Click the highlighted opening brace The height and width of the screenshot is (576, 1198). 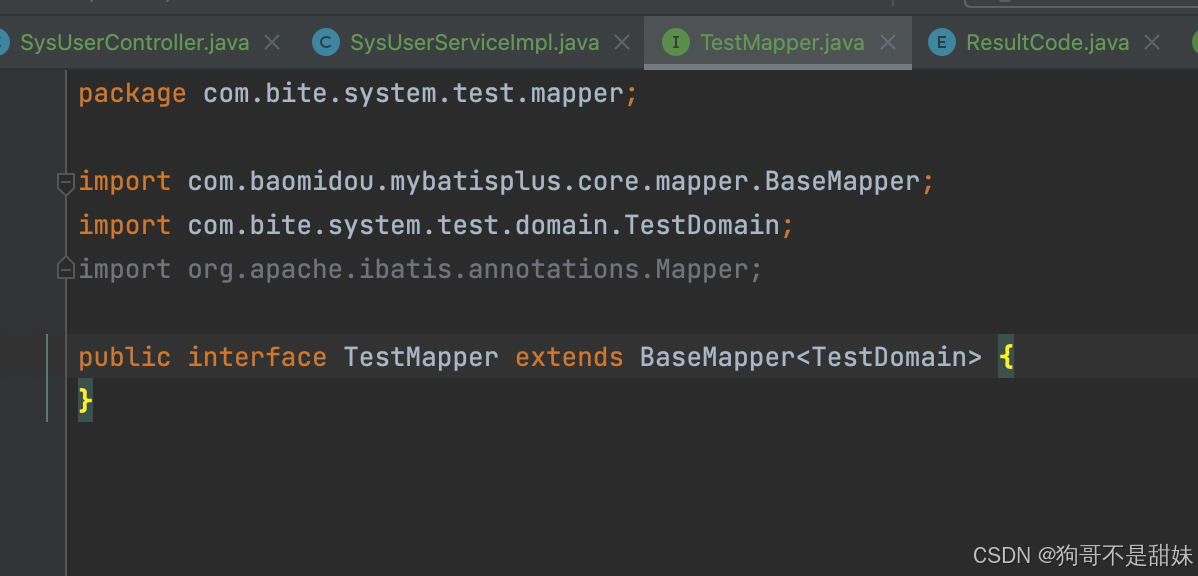coord(1006,357)
